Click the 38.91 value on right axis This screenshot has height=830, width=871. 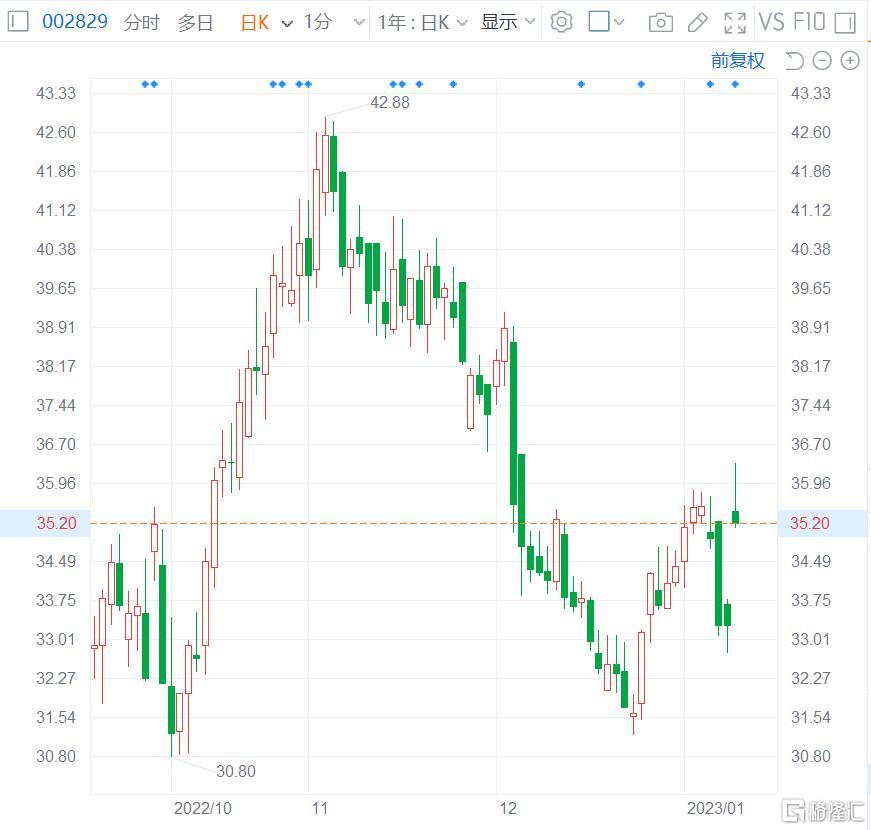tap(811, 327)
